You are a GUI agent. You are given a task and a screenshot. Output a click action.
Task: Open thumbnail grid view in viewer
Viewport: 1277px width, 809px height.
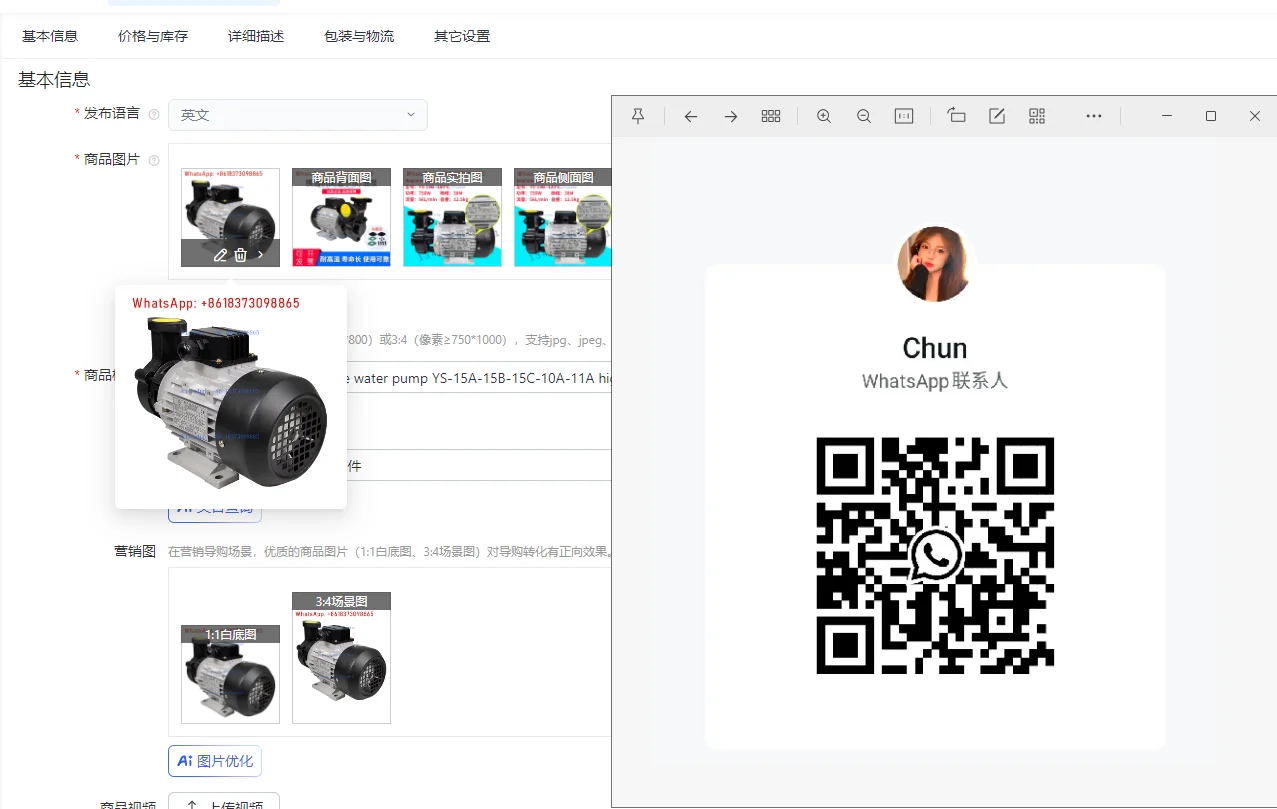(771, 116)
